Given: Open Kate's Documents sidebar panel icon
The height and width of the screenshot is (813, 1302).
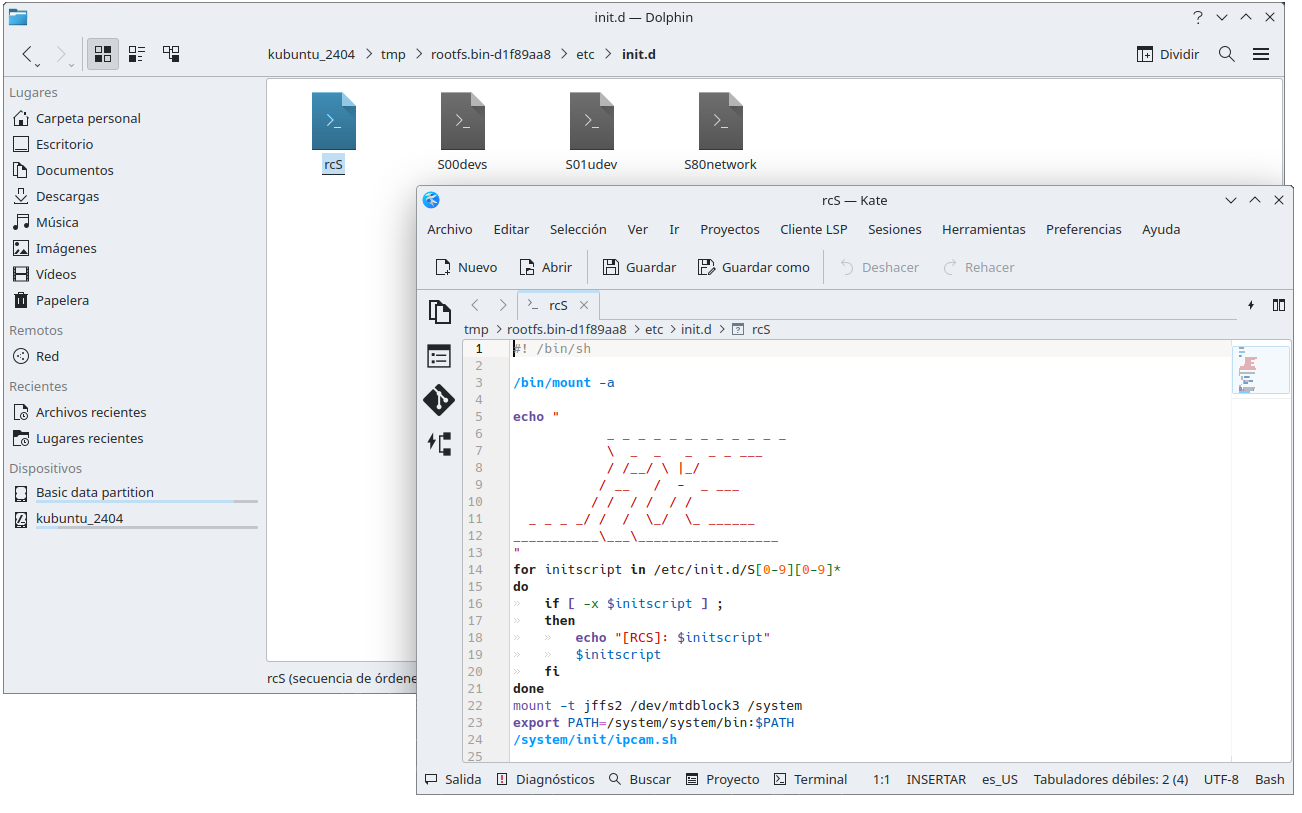Looking at the screenshot, I should (439, 311).
